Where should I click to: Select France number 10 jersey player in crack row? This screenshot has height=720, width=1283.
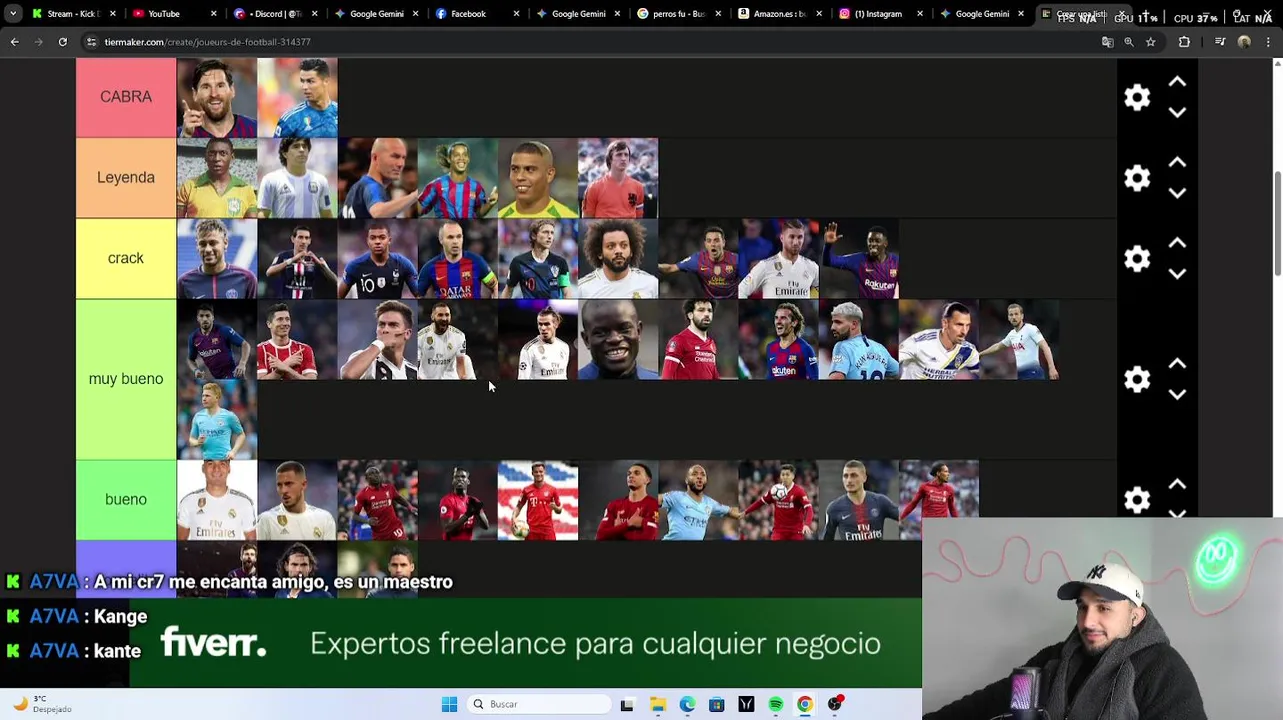tap(377, 258)
